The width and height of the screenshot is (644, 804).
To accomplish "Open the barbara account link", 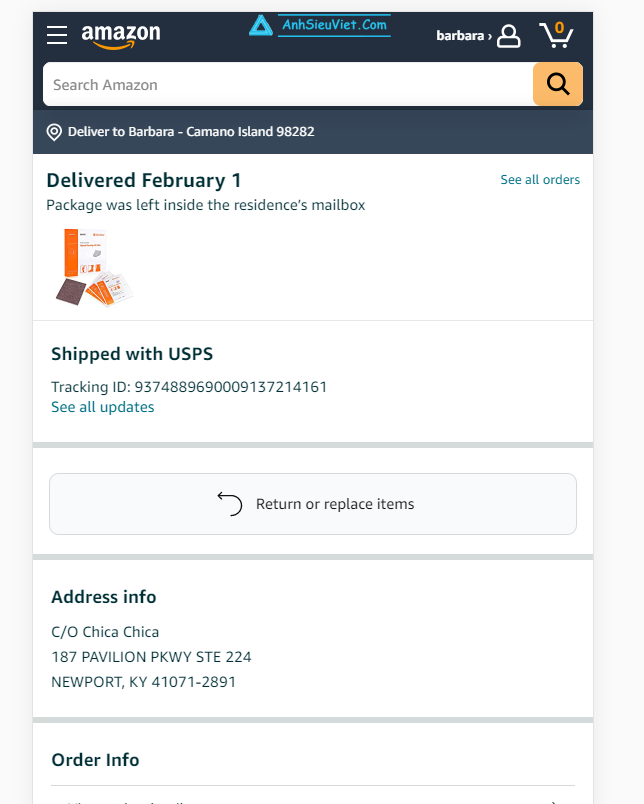I will (464, 36).
